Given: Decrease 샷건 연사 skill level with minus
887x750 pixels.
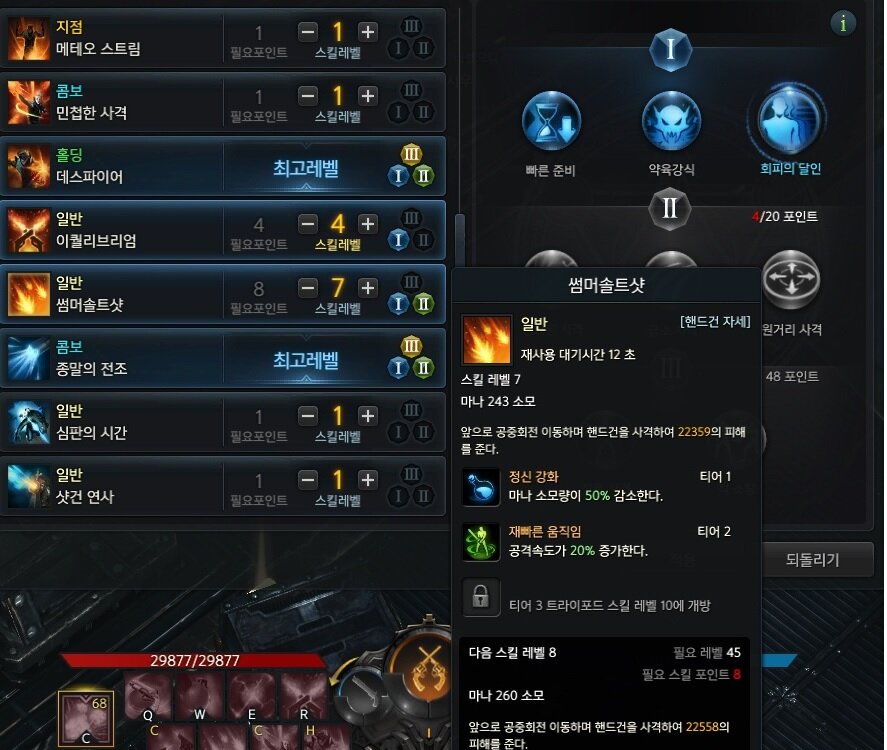Looking at the screenshot, I should (x=308, y=480).
